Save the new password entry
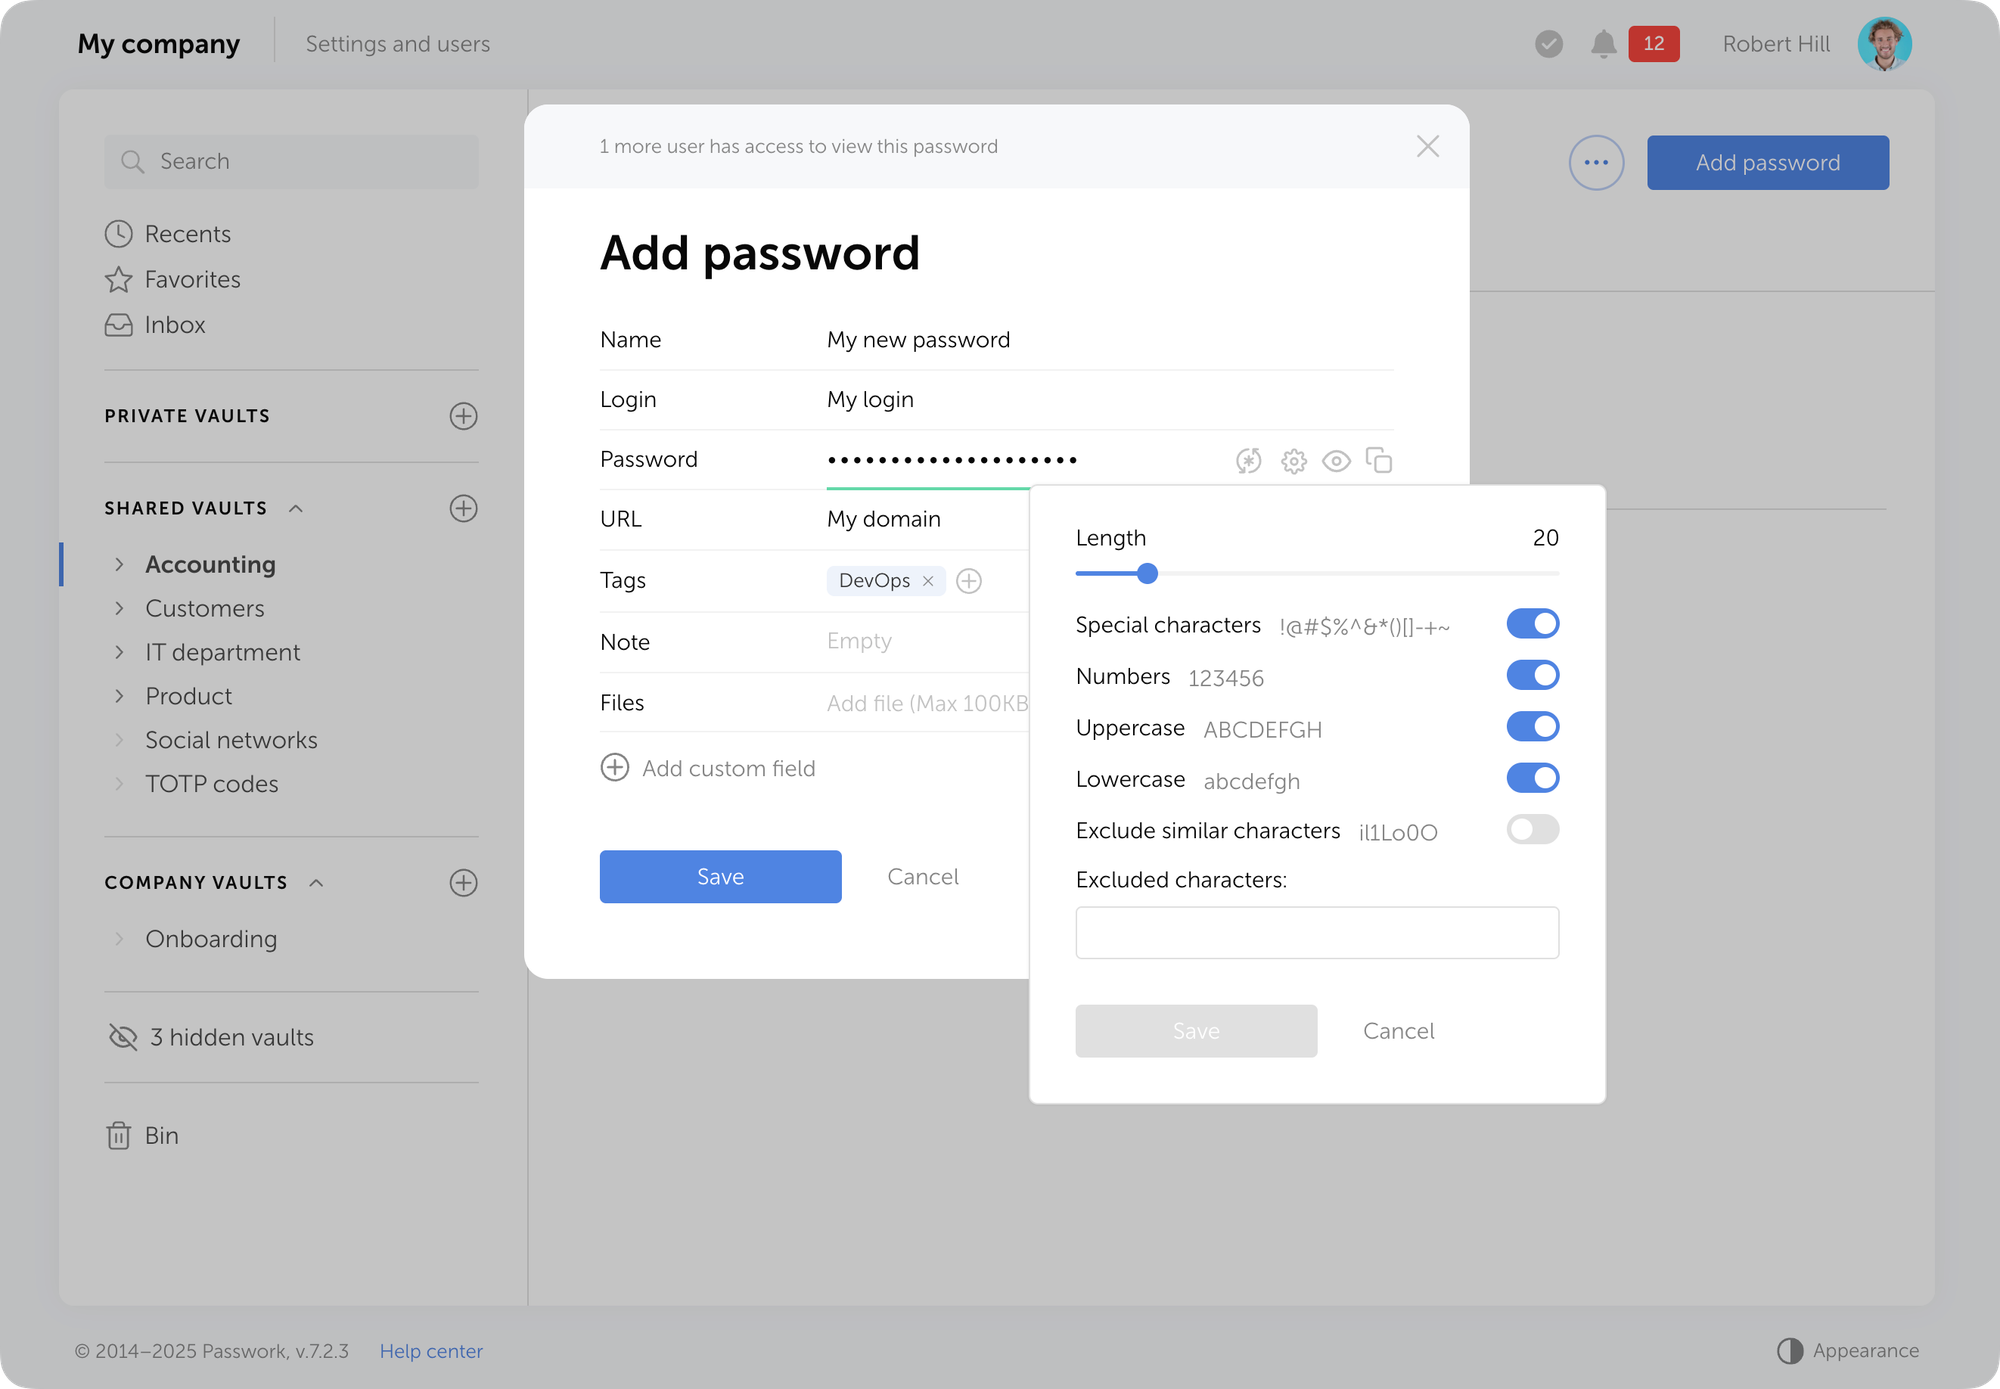2000x1389 pixels. click(720, 876)
